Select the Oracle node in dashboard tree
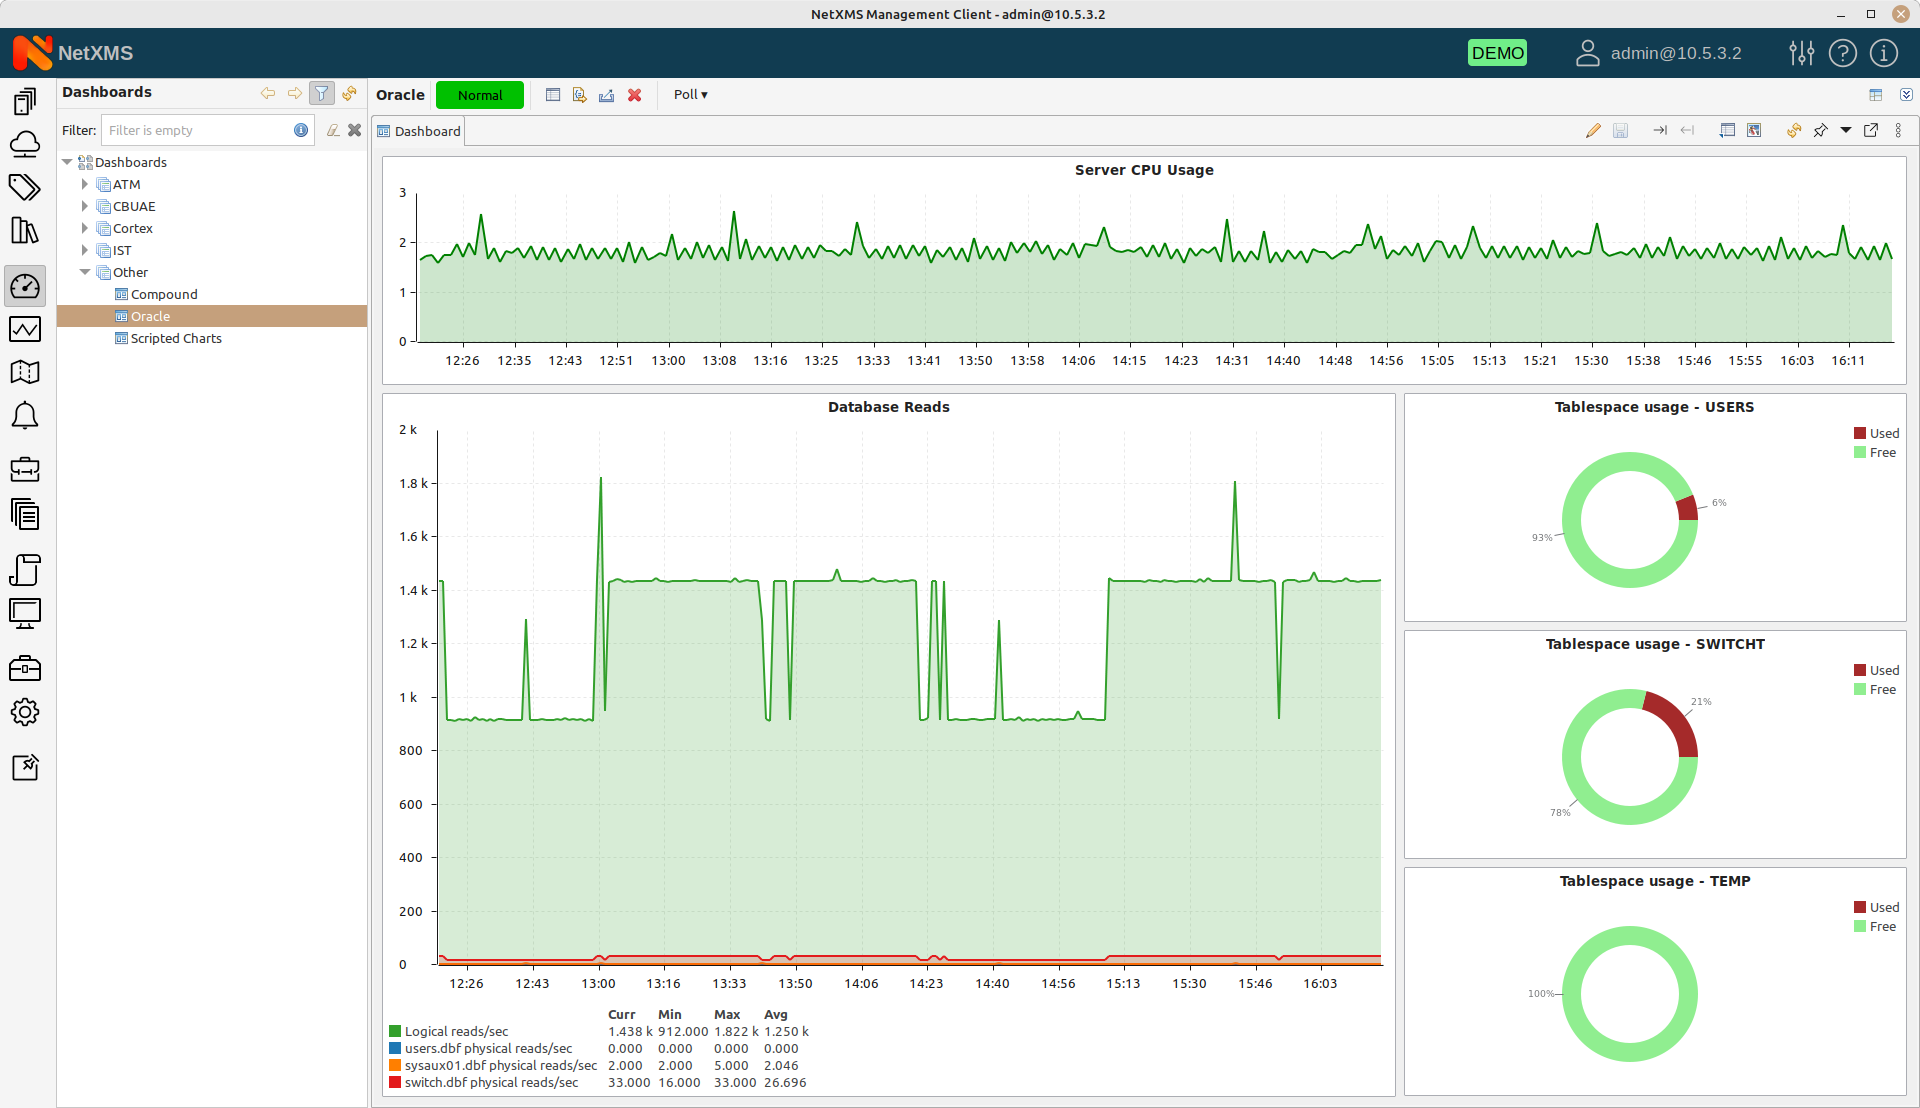The image size is (1920, 1108). pos(149,315)
